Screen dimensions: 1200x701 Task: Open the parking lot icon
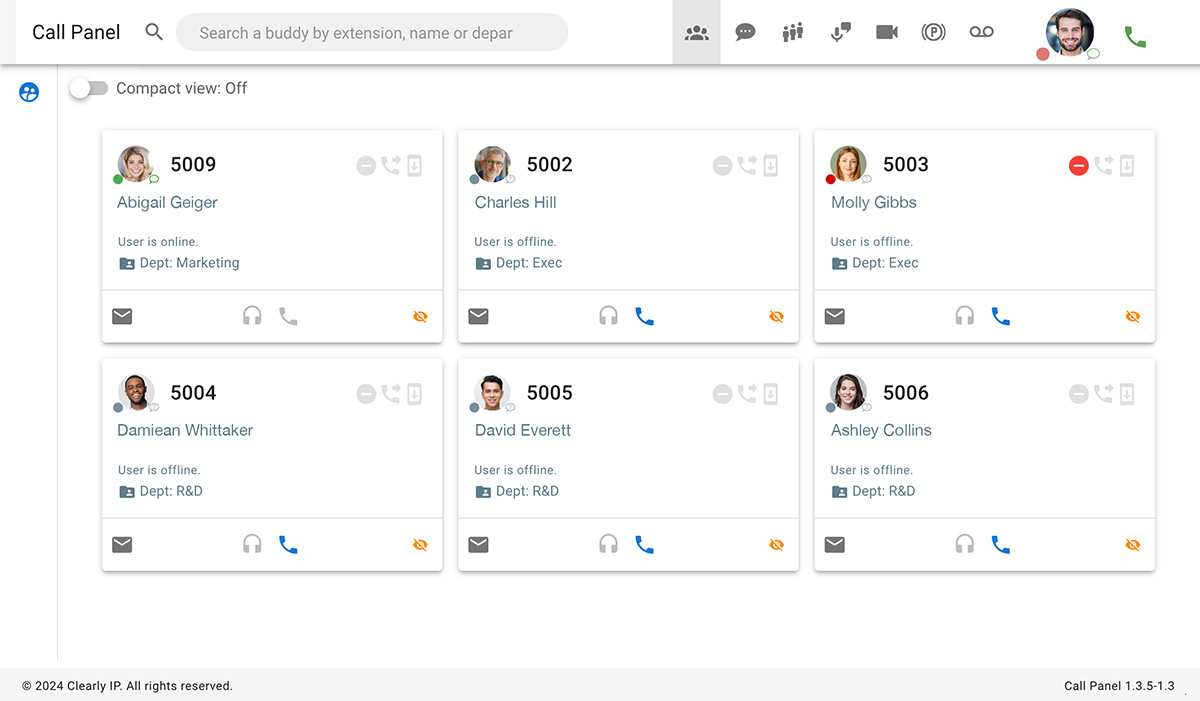[933, 32]
